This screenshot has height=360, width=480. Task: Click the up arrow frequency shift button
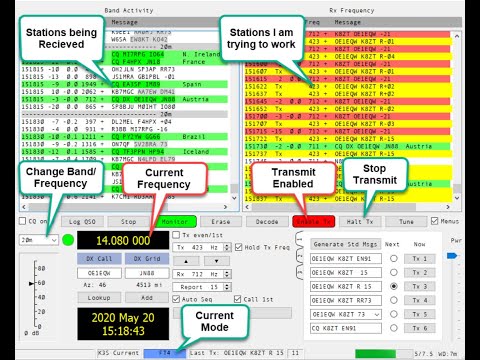click(x=186, y=261)
